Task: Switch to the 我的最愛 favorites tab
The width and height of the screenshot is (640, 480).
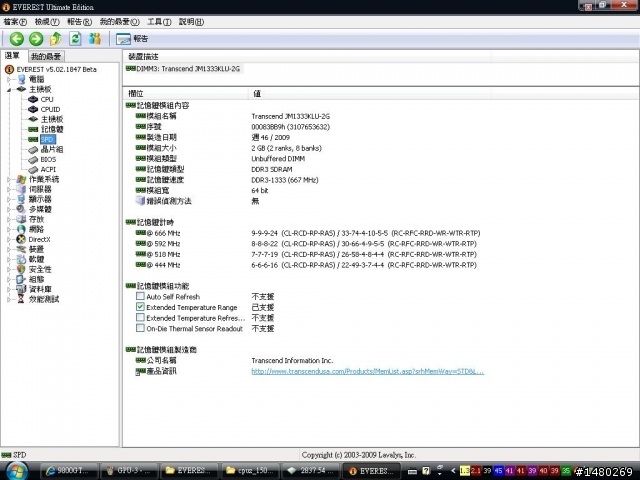Action: click(x=46, y=56)
